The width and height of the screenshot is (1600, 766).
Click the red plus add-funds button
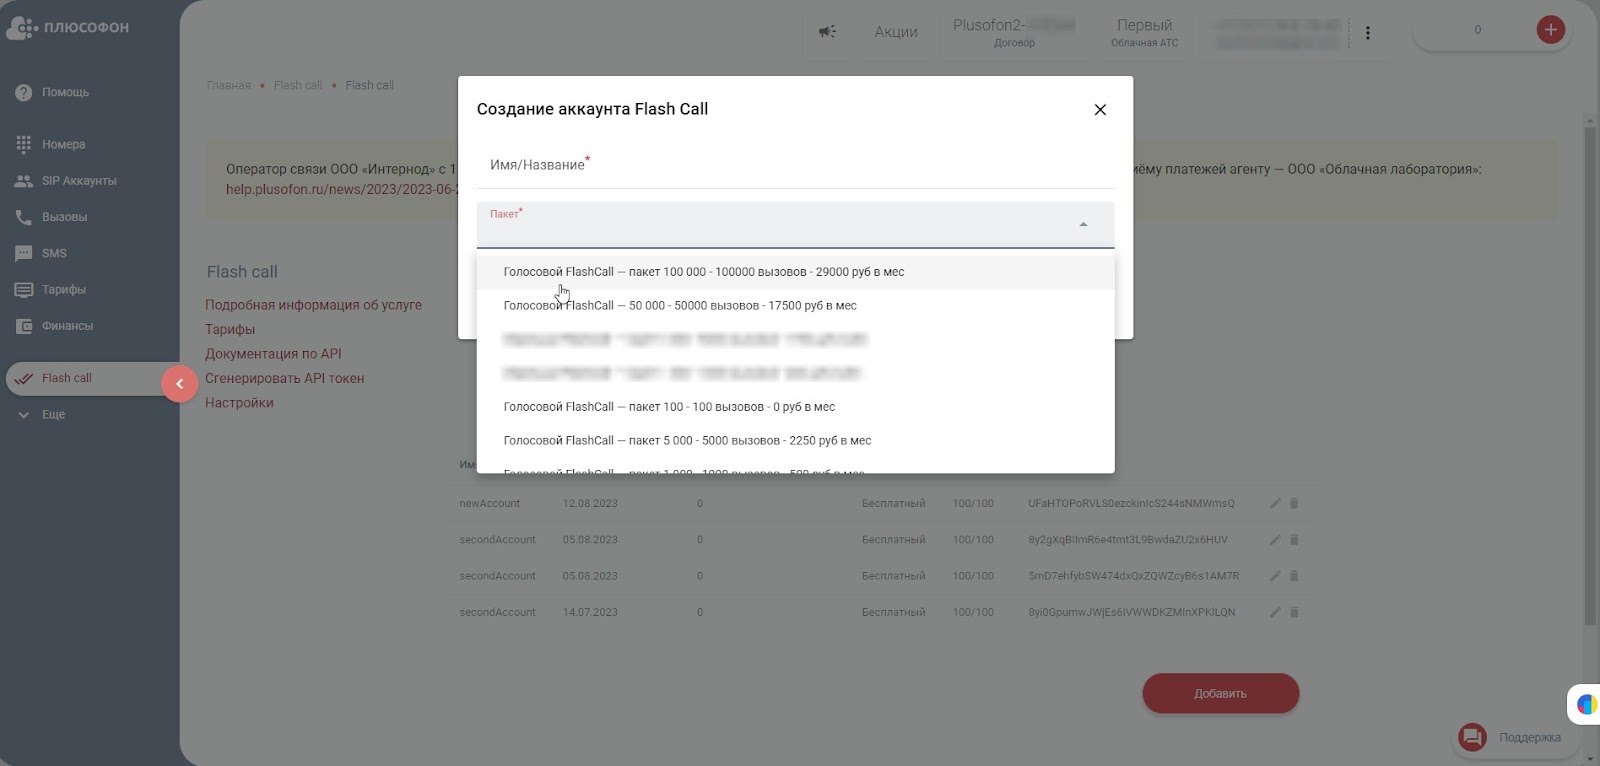click(x=1550, y=30)
